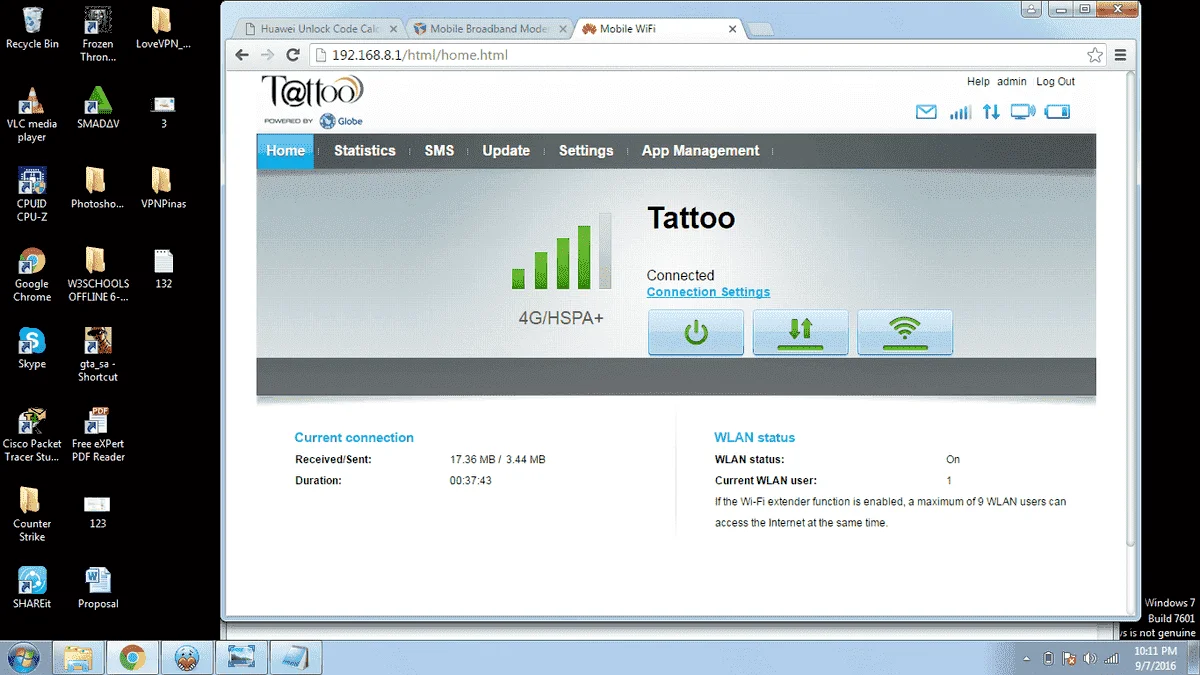1200x675 pixels.
Task: Reload the page with refresh icon
Action: [293, 55]
